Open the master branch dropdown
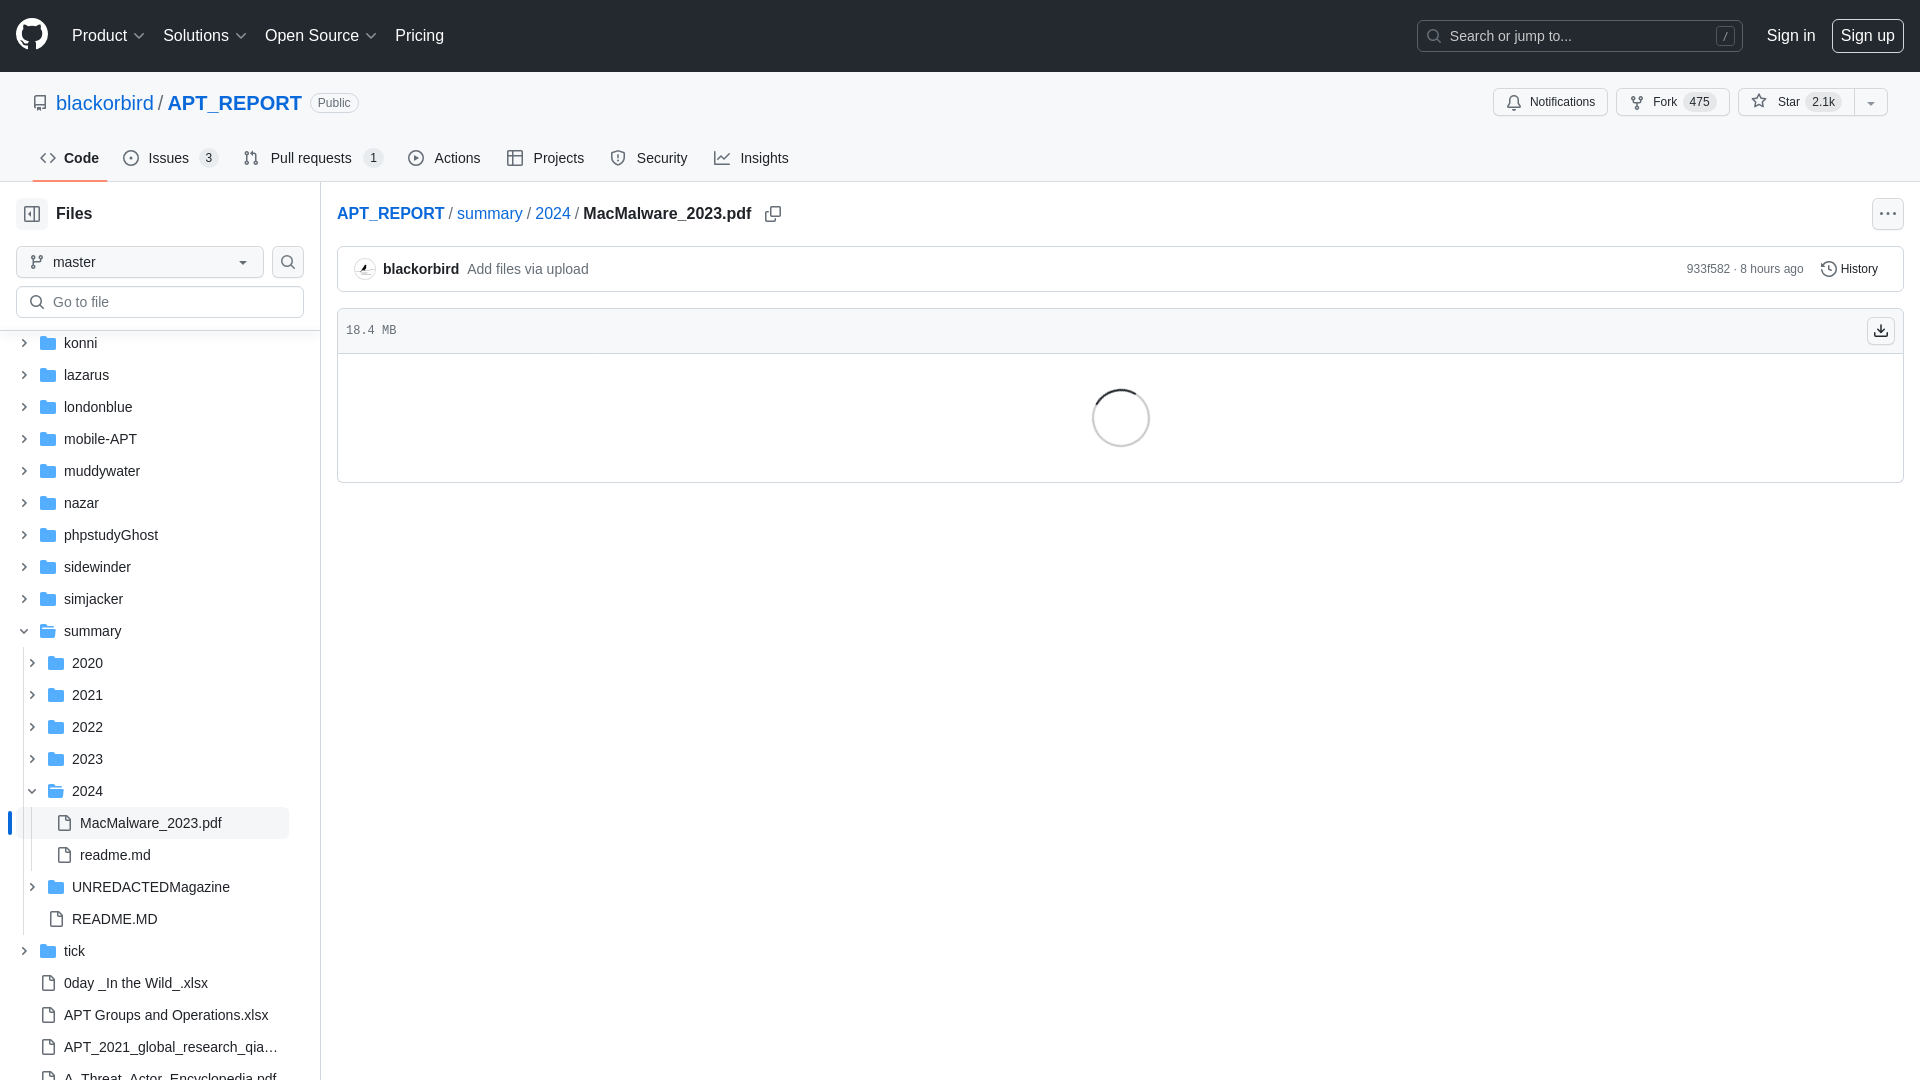 click(140, 262)
